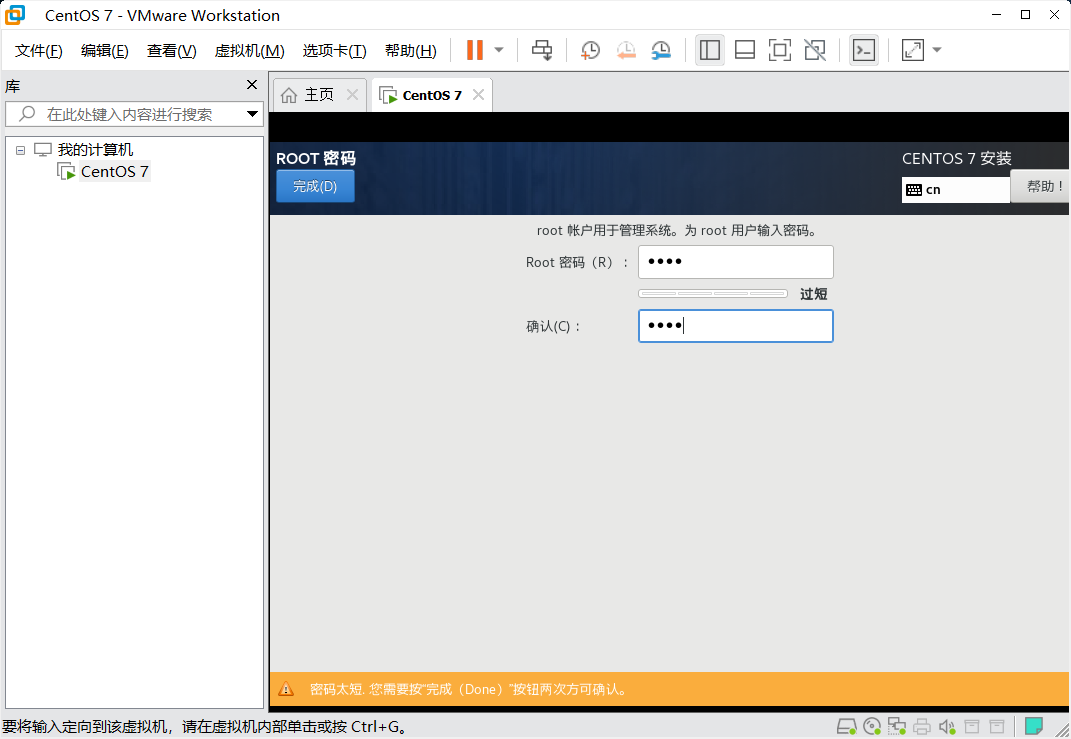
Task: Click the 密码太短 warning message
Action: click(469, 689)
